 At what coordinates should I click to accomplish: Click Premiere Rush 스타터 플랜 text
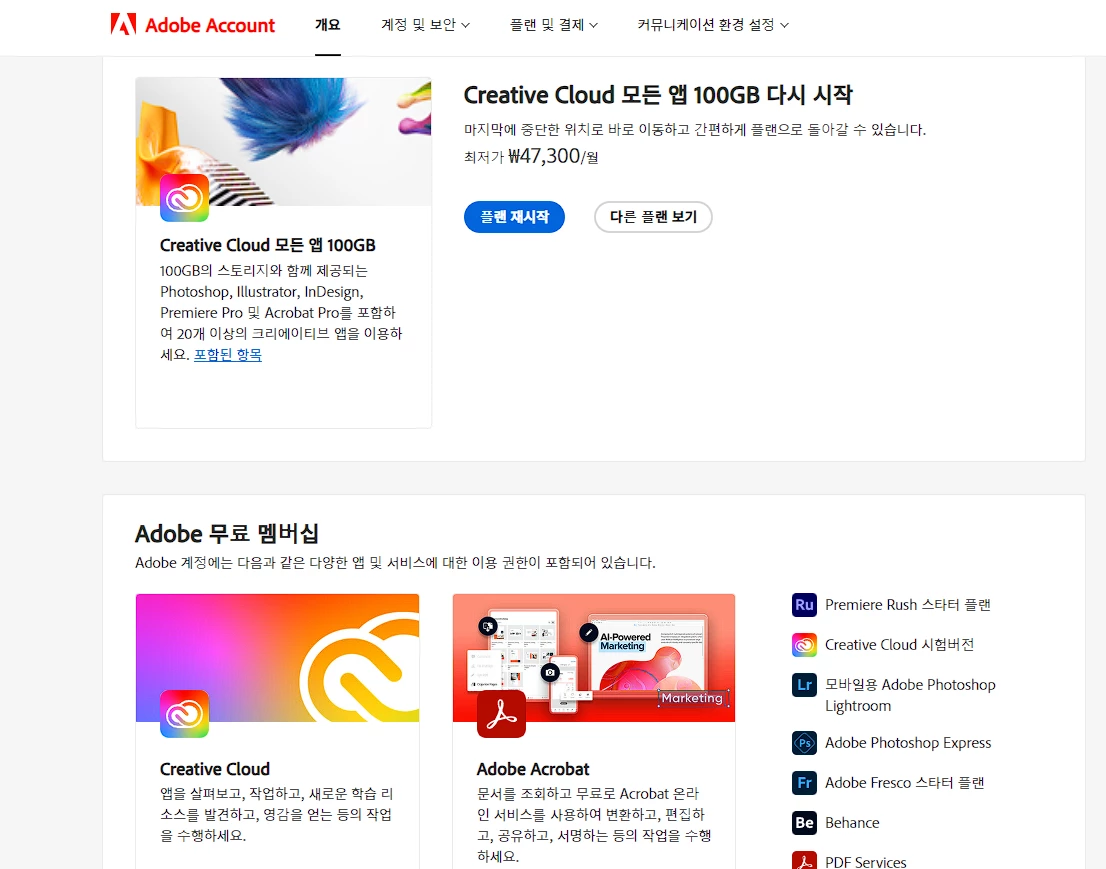pos(908,605)
